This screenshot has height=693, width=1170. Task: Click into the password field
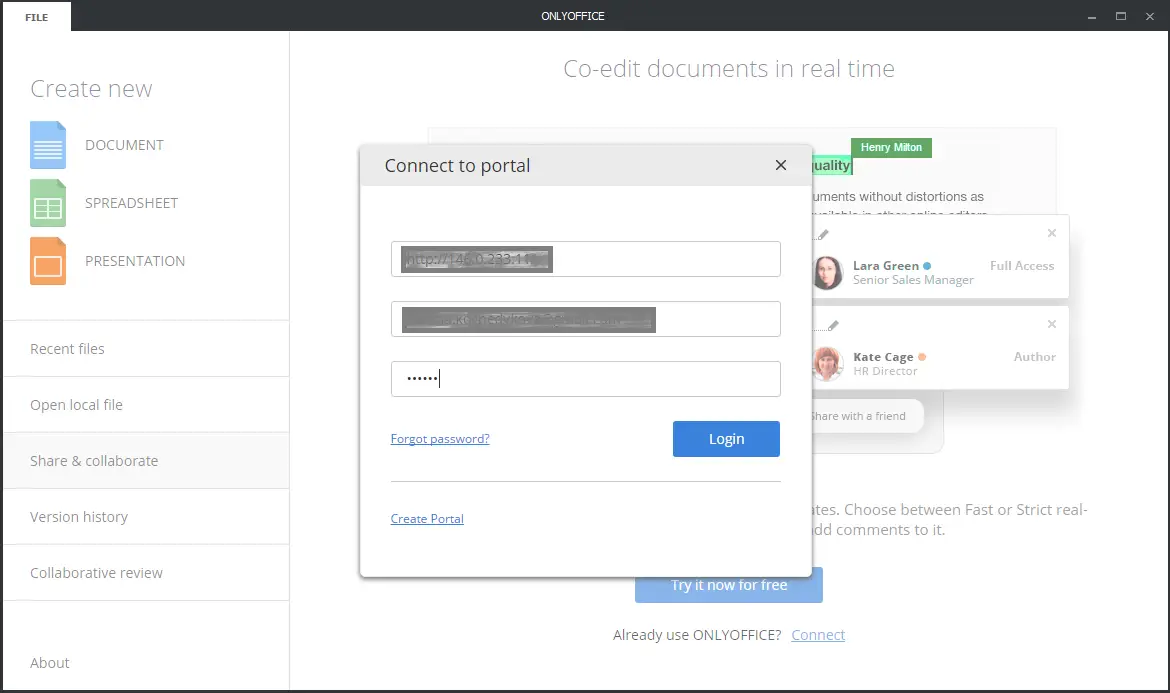(586, 379)
